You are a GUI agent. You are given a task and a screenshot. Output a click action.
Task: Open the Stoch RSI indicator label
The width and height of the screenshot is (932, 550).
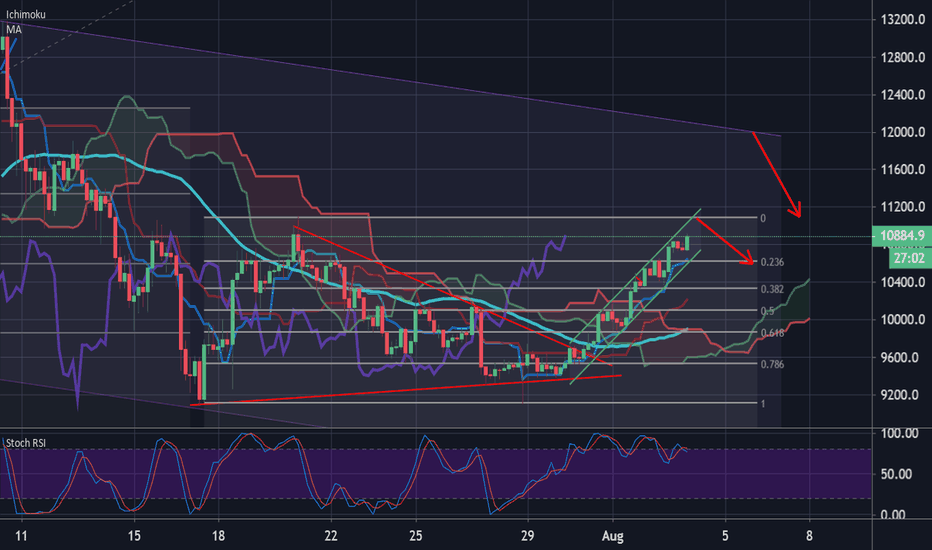point(26,443)
